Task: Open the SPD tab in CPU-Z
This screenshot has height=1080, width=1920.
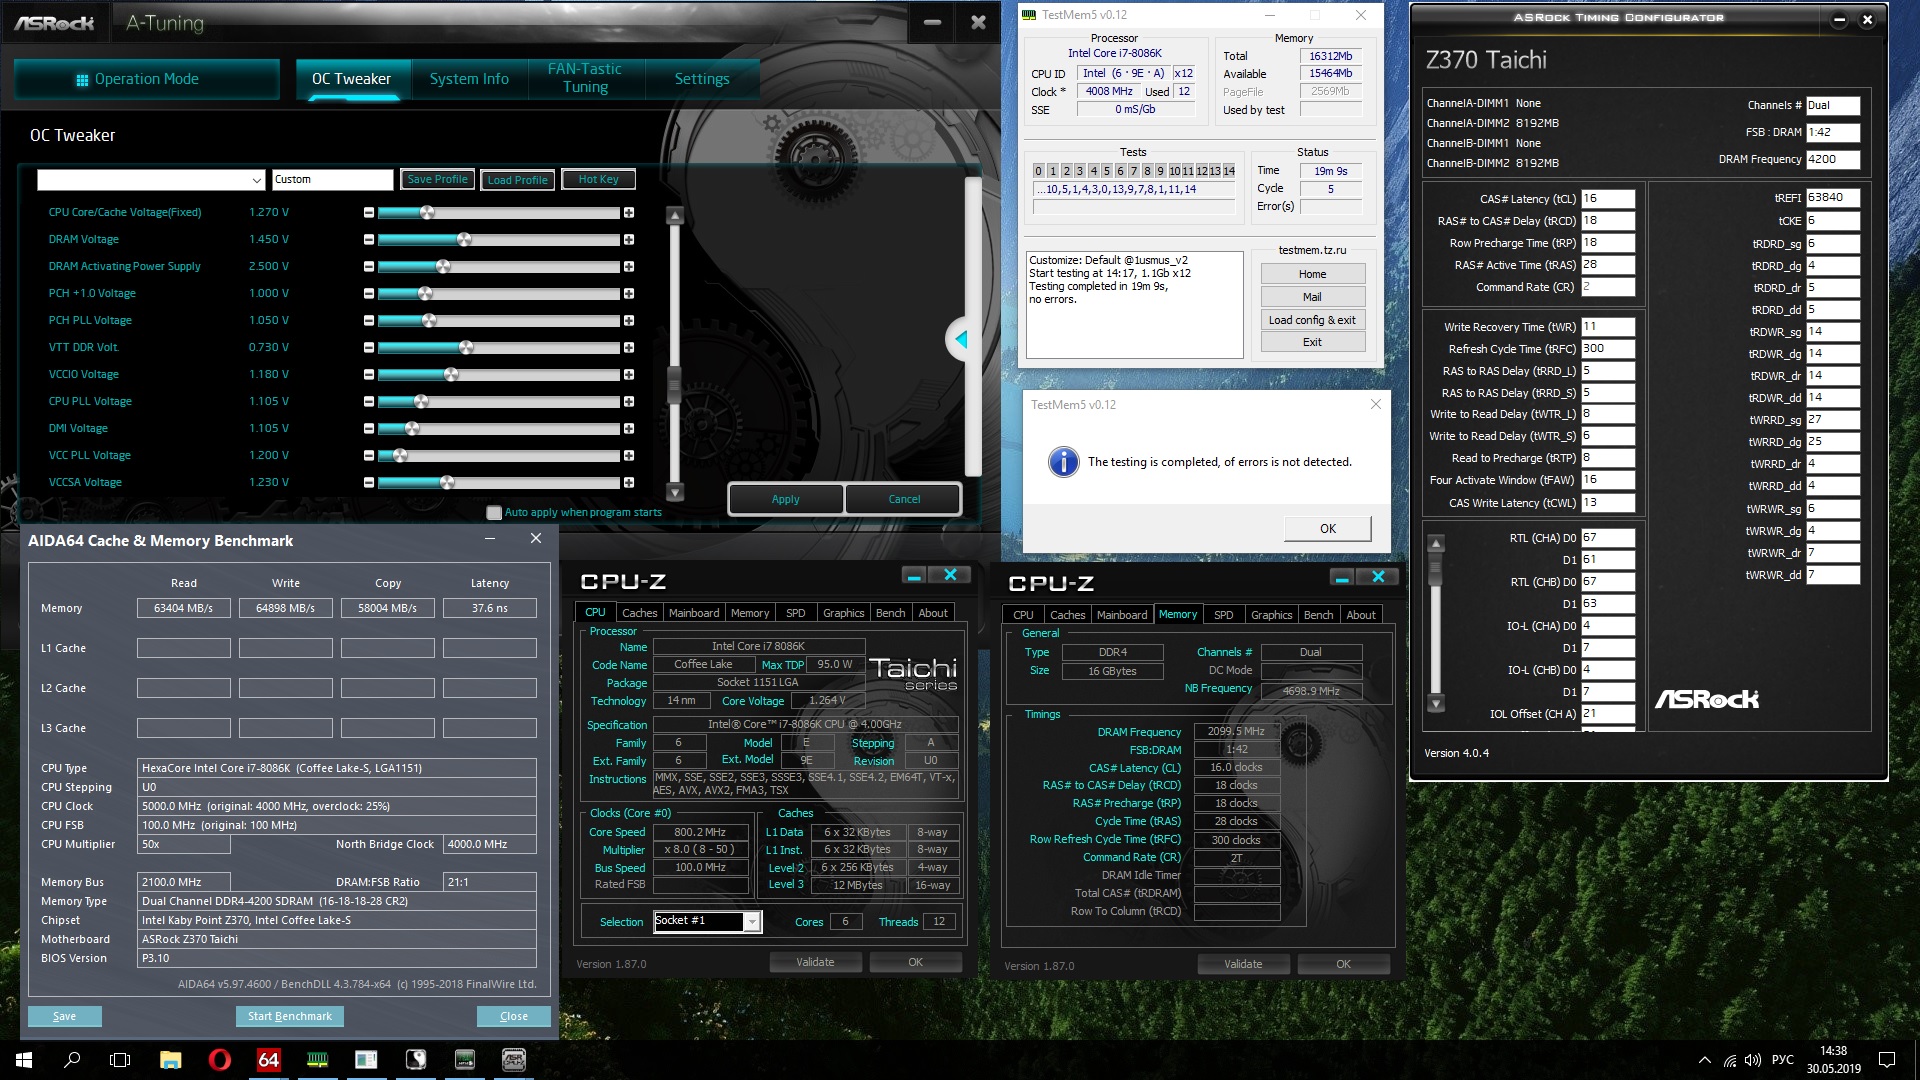Action: pyautogui.click(x=795, y=613)
